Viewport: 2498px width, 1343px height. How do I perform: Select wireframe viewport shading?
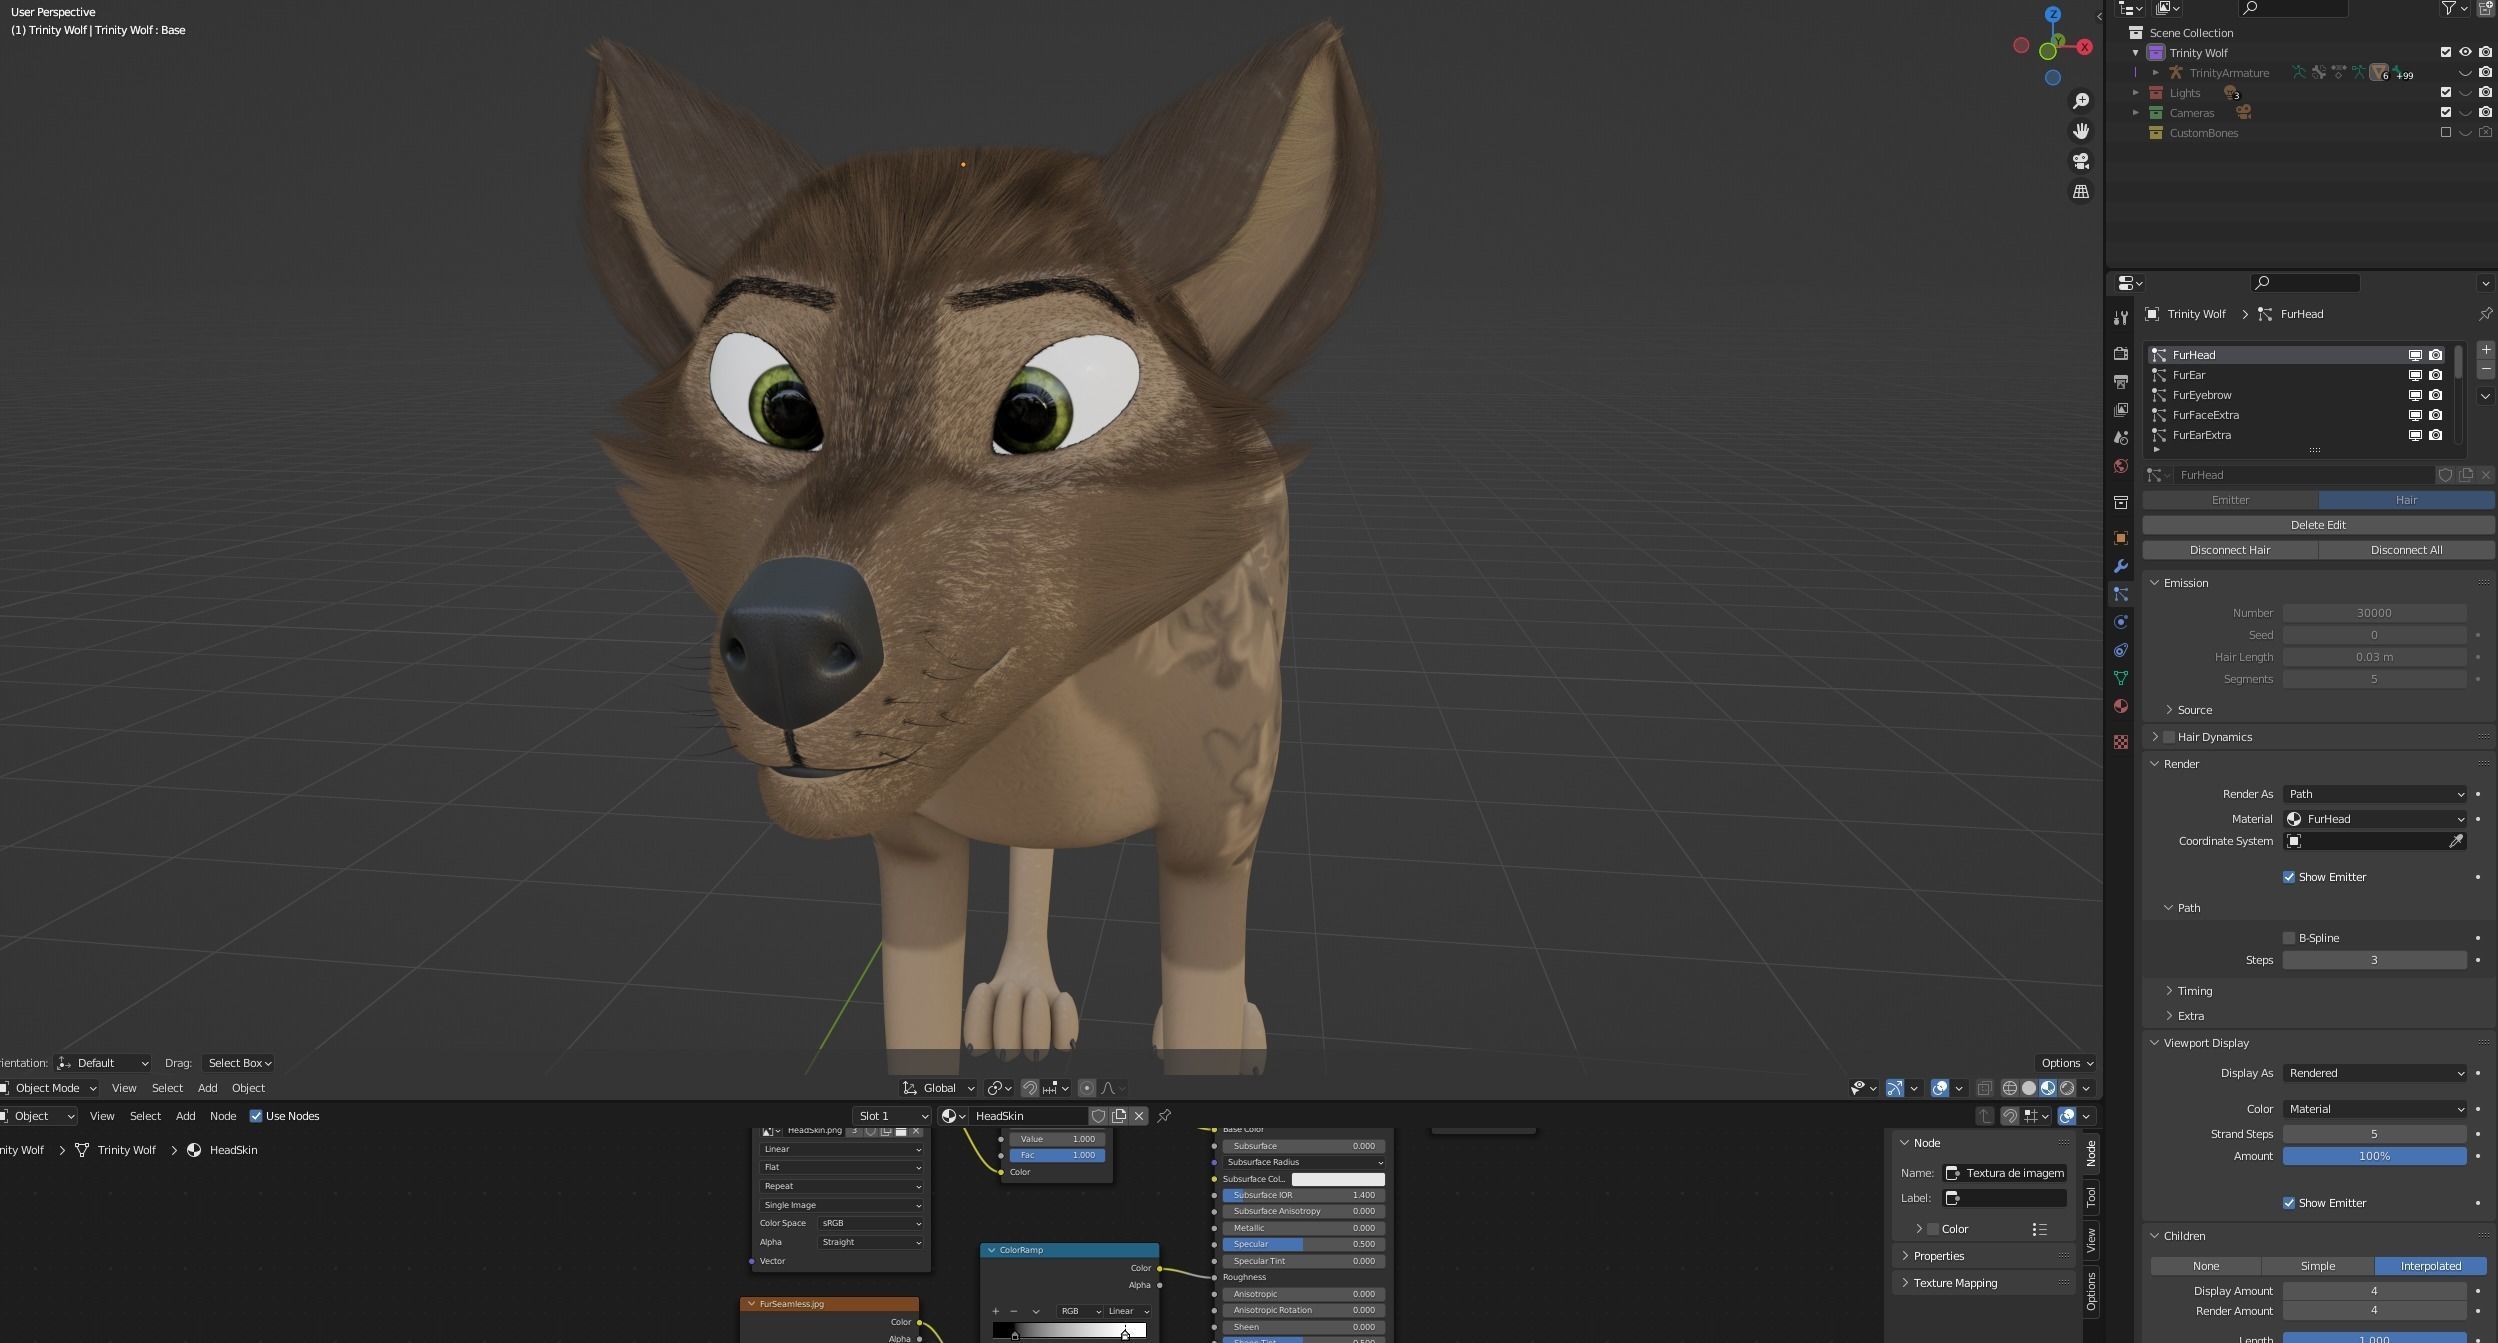[x=2009, y=1088]
